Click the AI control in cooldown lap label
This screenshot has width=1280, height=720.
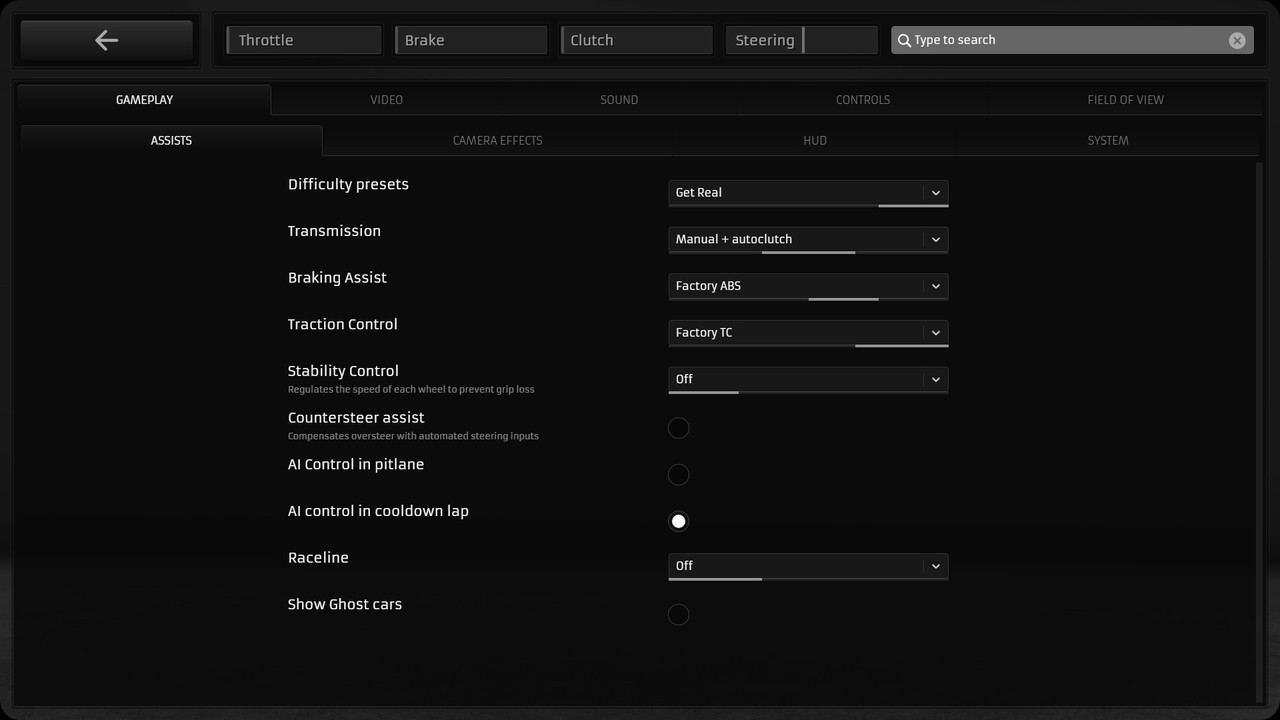(x=378, y=511)
